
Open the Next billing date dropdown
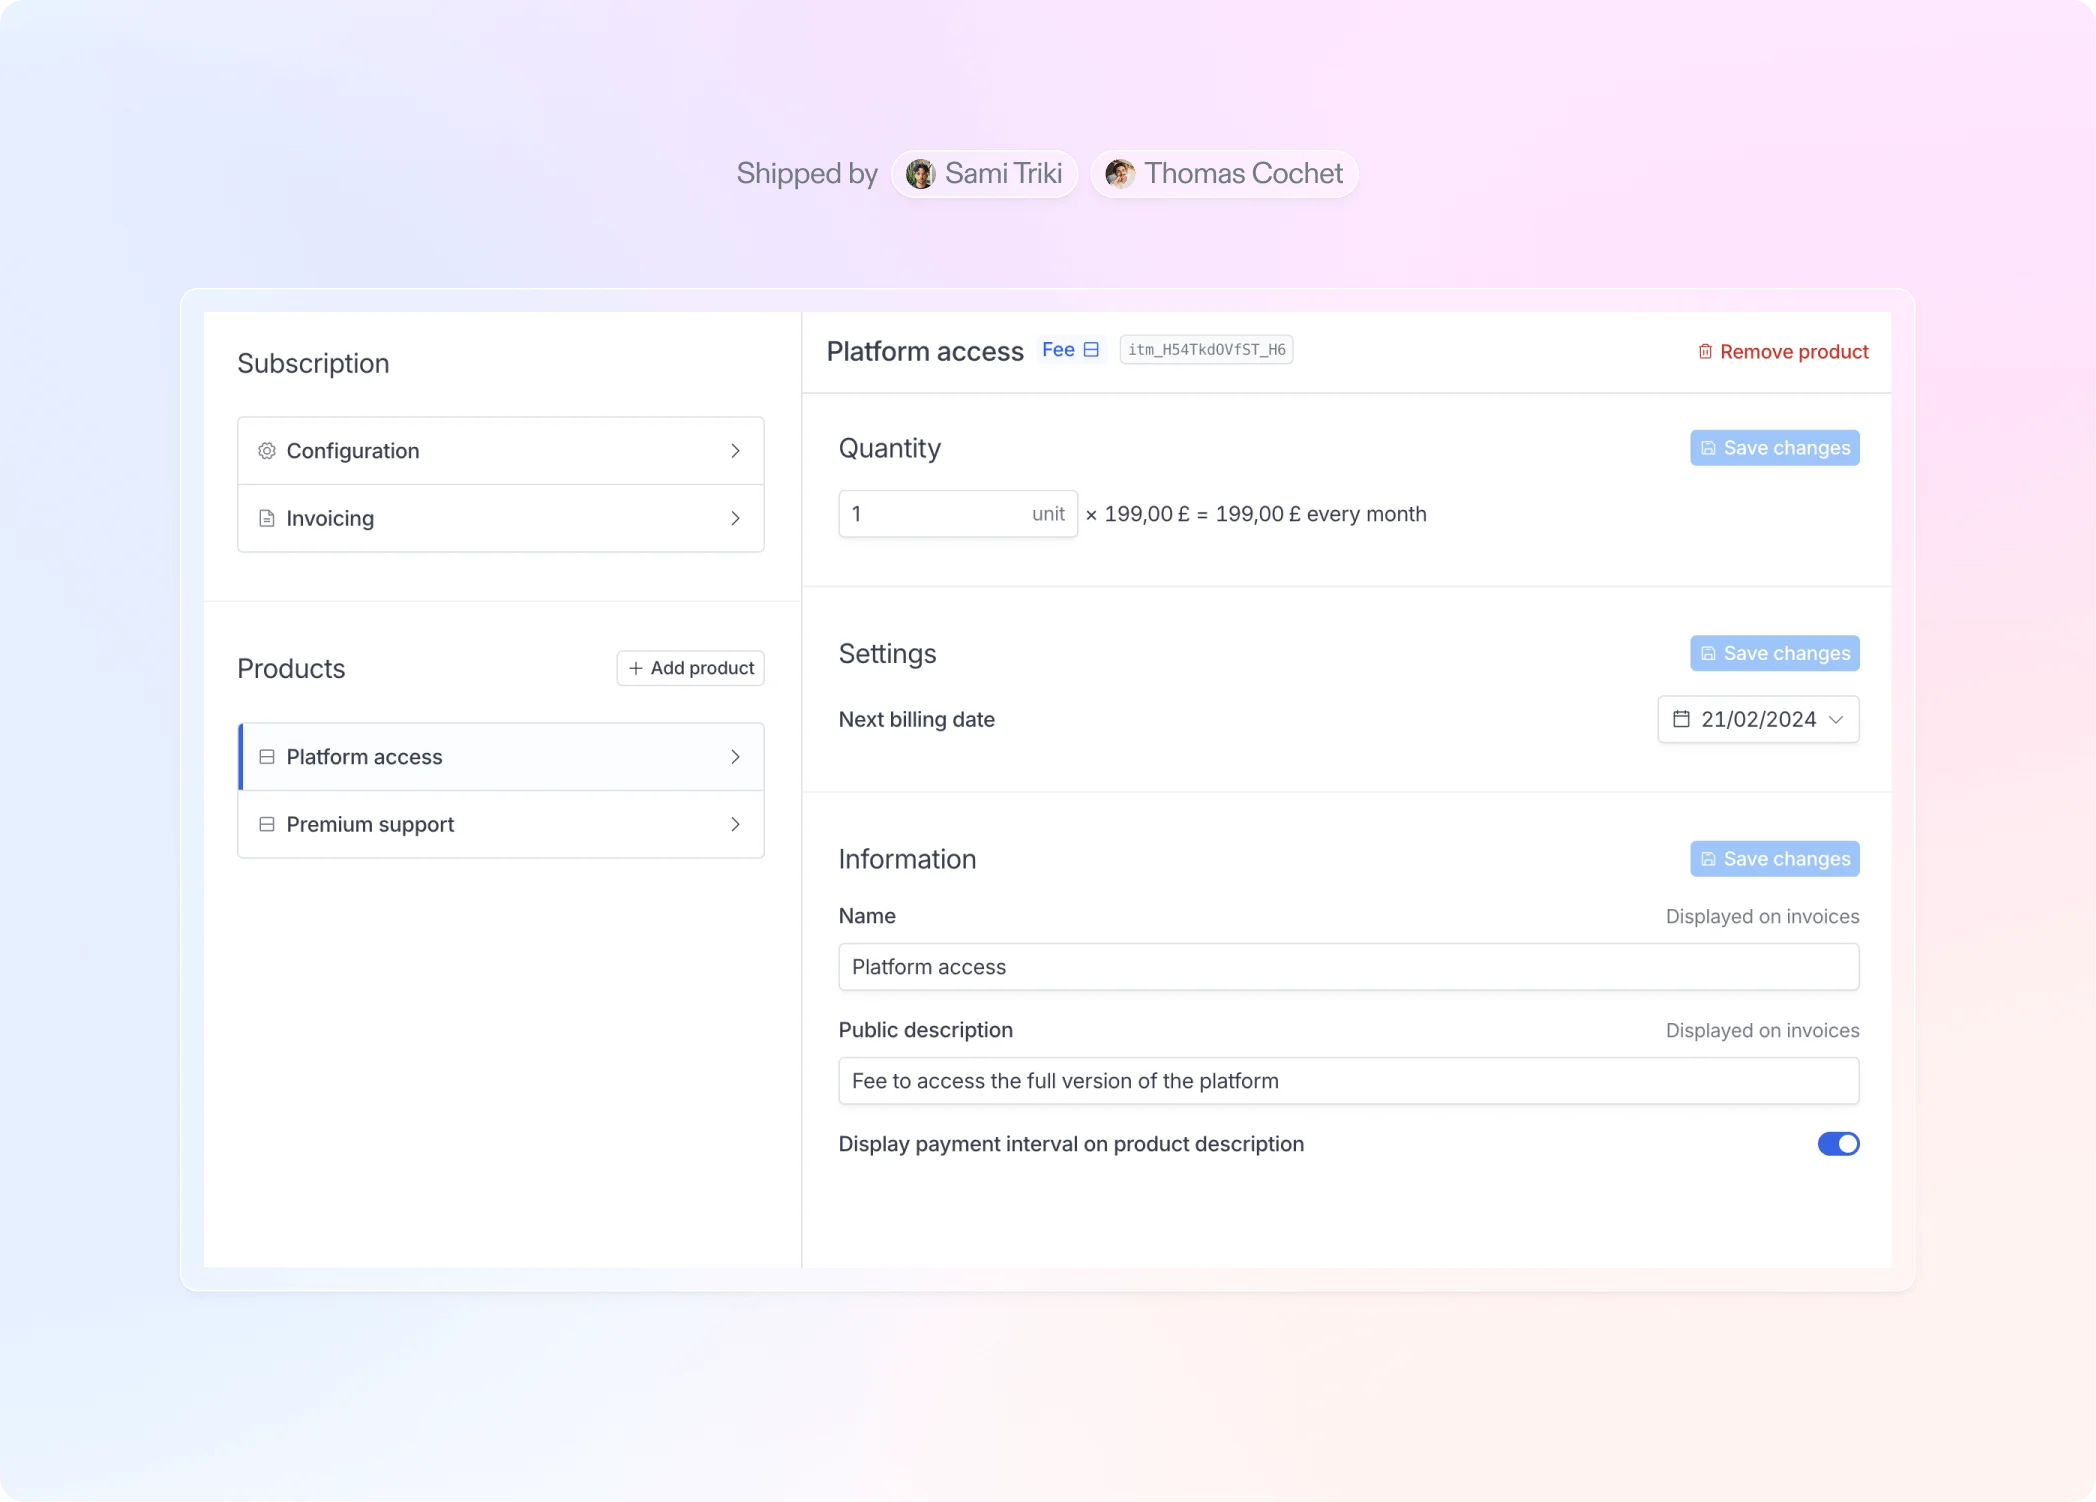tap(1758, 719)
